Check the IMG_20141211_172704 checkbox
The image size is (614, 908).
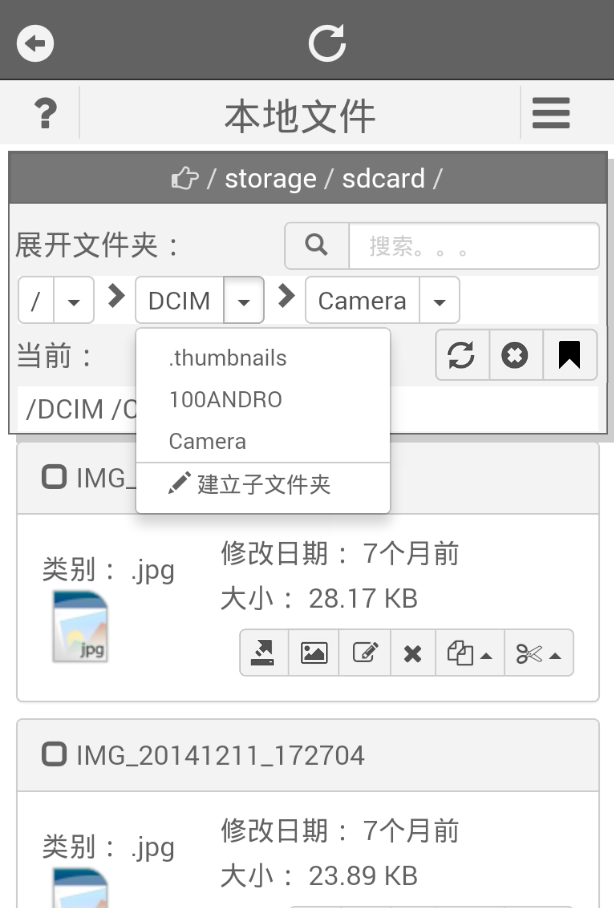pyautogui.click(x=54, y=754)
